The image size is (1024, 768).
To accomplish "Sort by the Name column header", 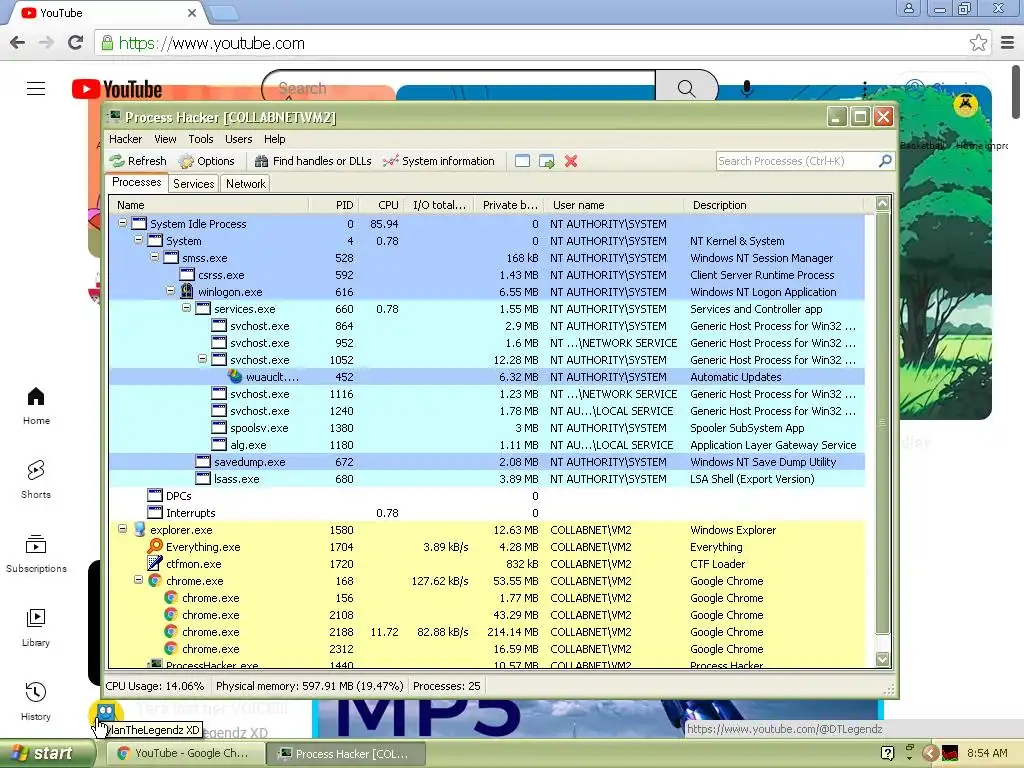I will (x=209, y=205).
